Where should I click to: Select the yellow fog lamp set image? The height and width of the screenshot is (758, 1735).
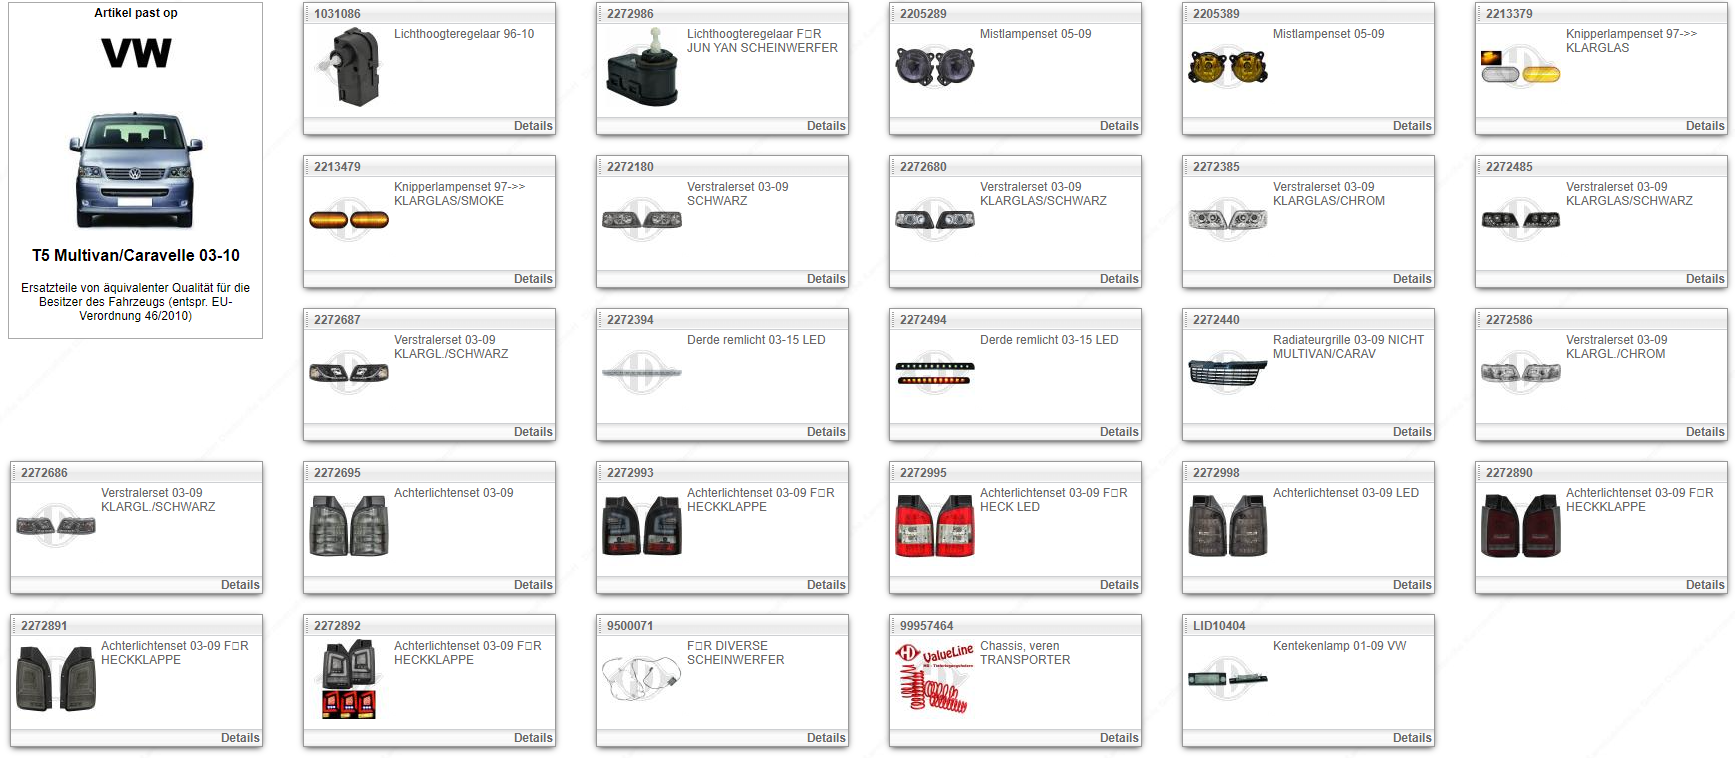coord(1227,67)
